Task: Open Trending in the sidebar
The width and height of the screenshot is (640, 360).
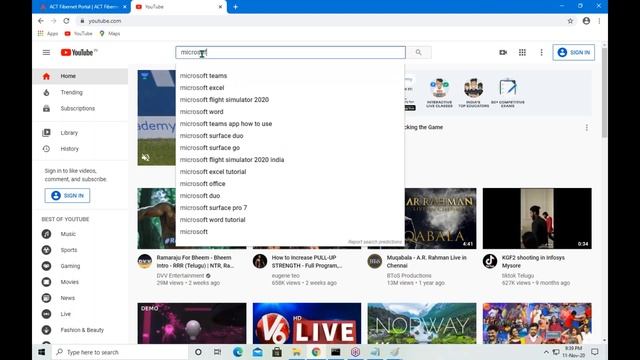Action: pos(80,92)
